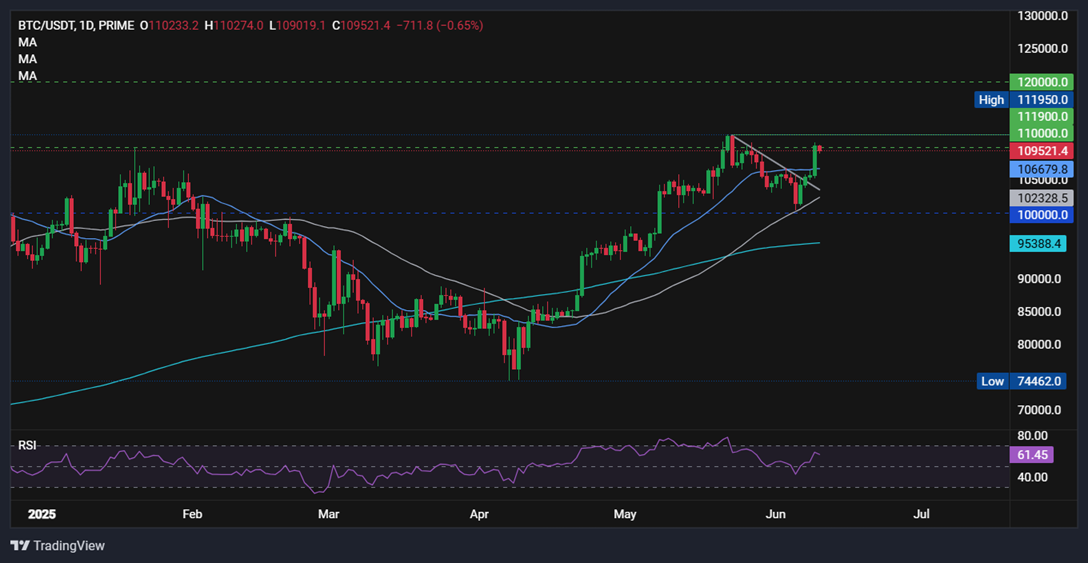
Task: Click the 106679.8 blue MA value label
Action: [x=1041, y=169]
